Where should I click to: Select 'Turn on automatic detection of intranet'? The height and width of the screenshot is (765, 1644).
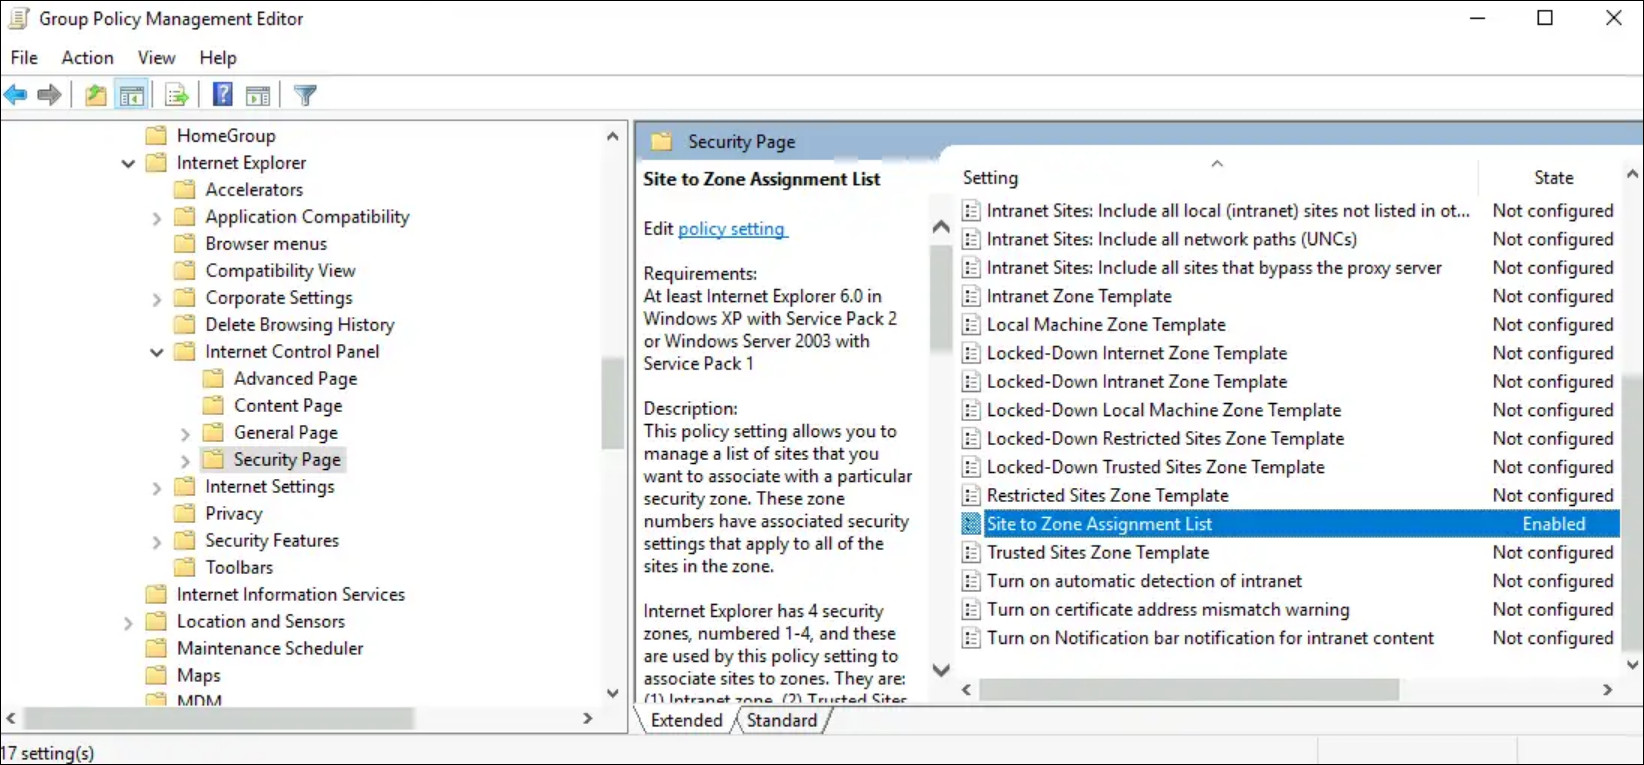pyautogui.click(x=1144, y=581)
